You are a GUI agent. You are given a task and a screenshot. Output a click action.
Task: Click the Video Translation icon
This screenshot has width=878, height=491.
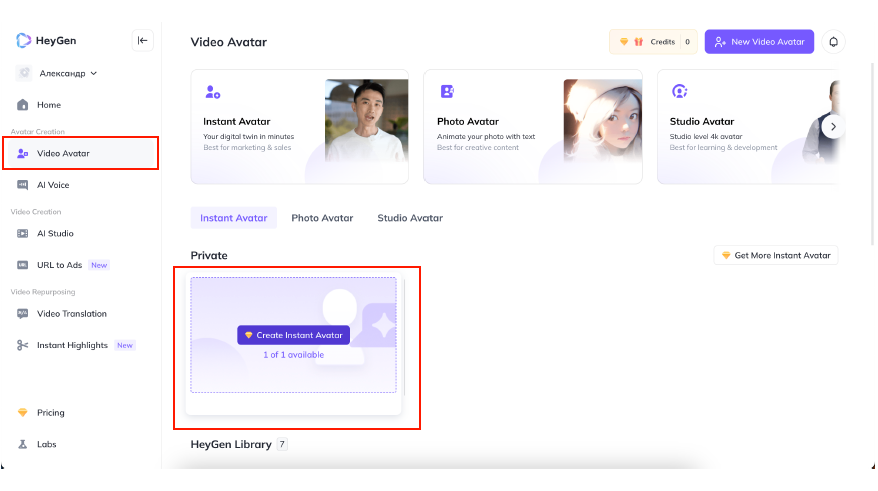22,314
